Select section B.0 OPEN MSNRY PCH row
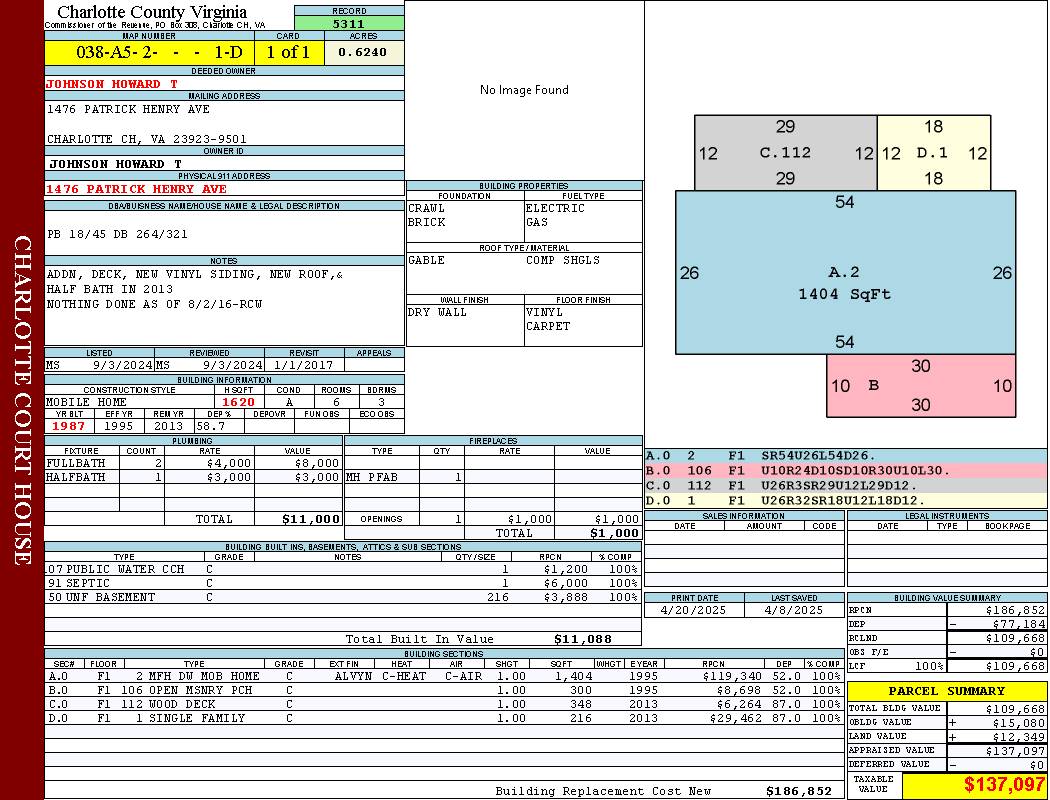Screen dimensions: 1050x800 pos(444,690)
